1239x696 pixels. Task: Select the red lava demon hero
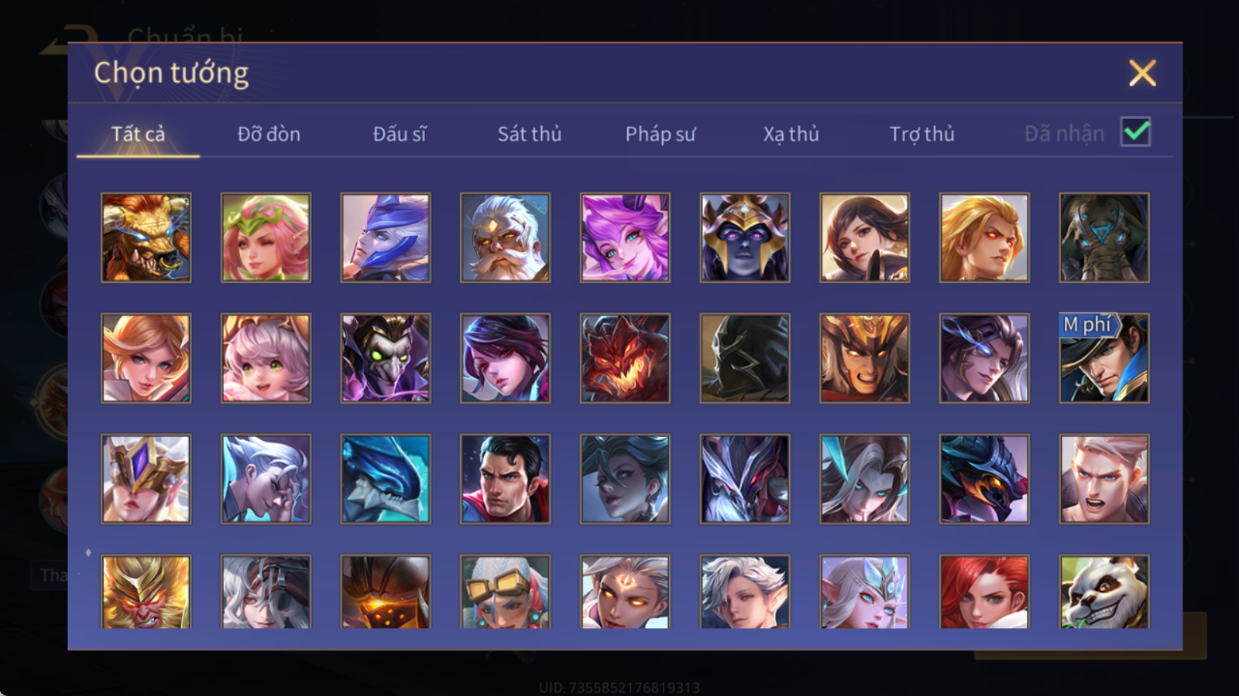[x=625, y=358]
